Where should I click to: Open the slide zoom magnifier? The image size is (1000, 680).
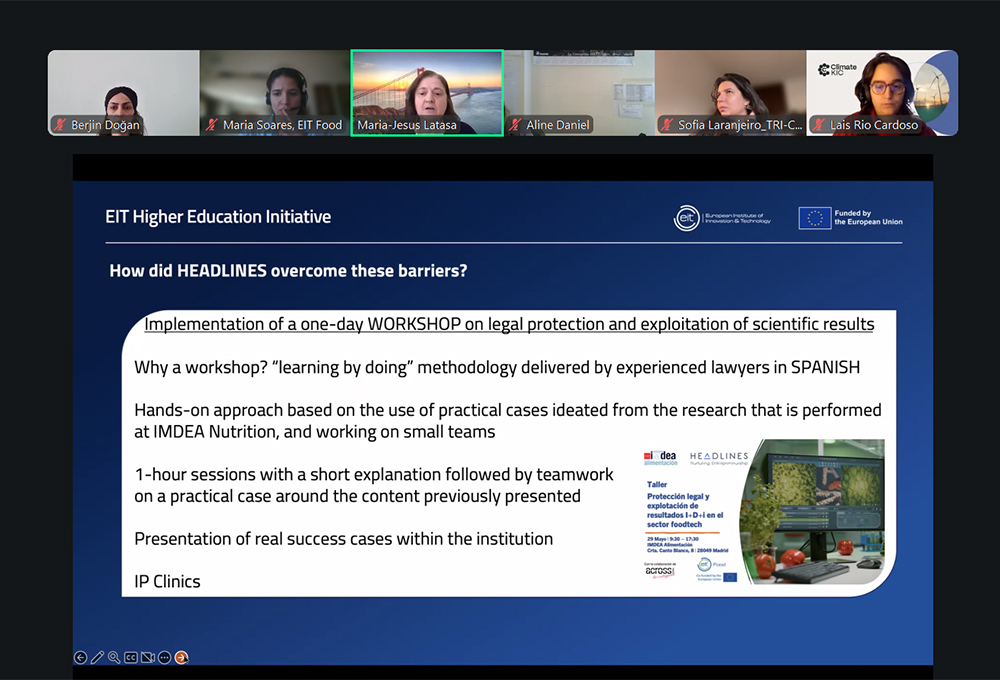click(x=114, y=657)
